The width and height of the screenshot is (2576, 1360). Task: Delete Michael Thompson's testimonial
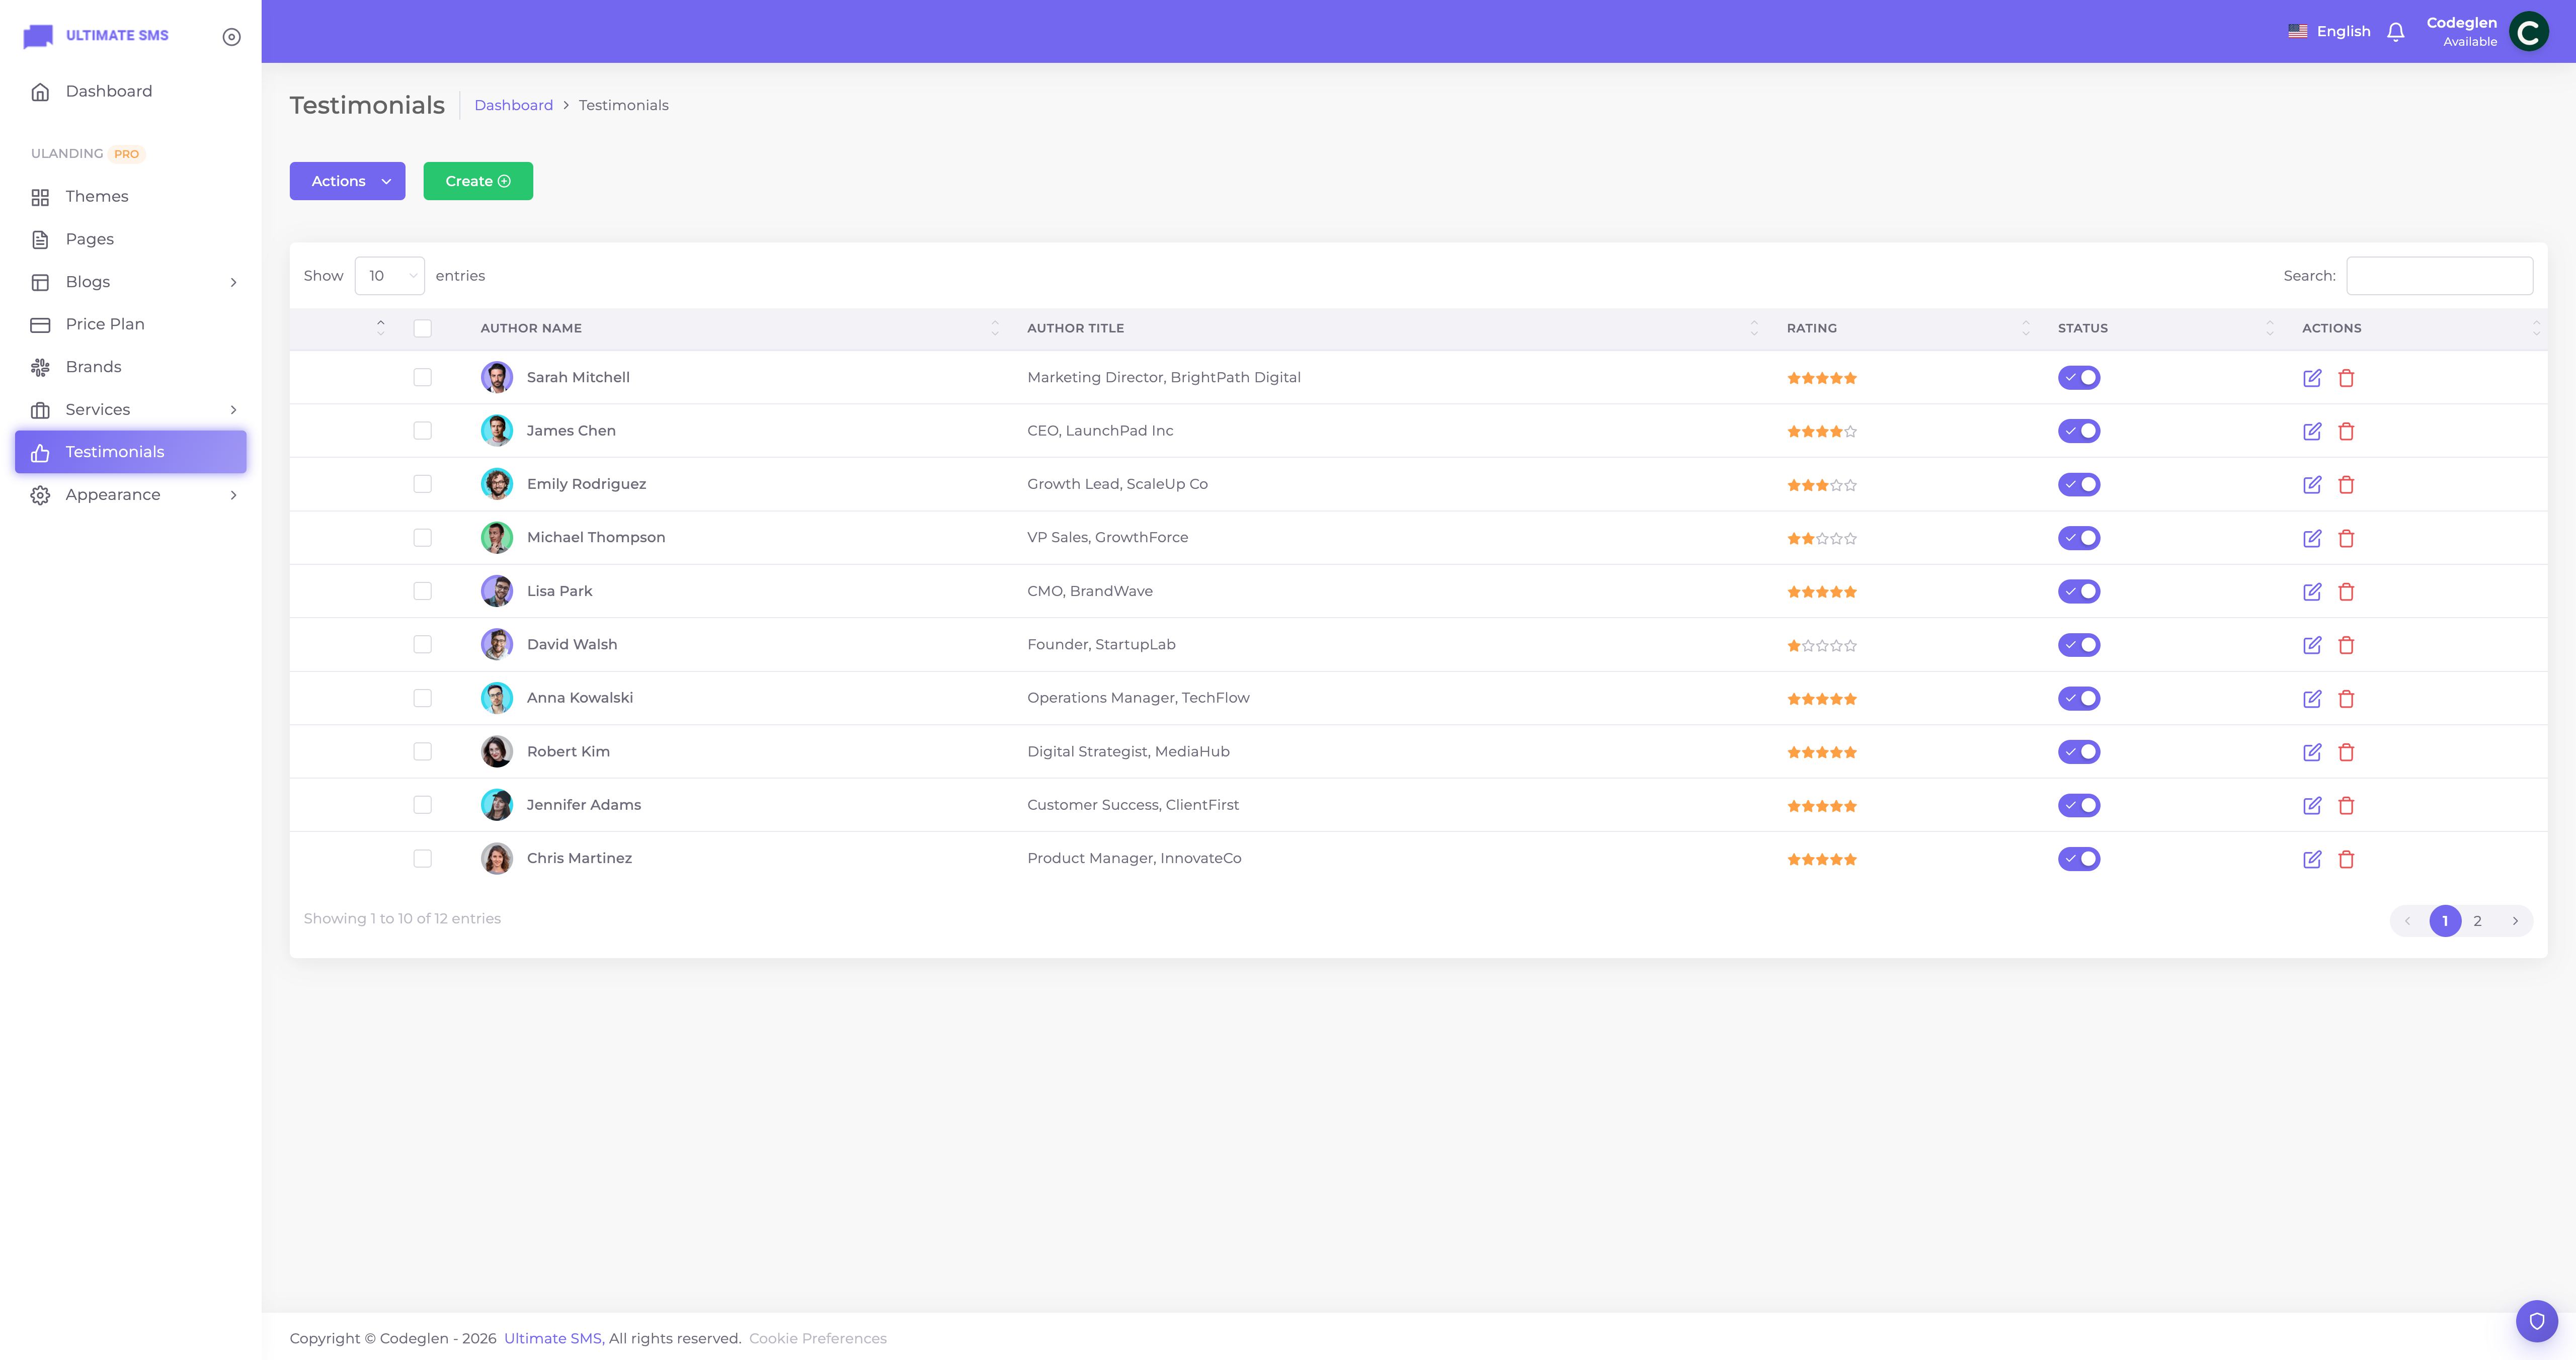point(2346,538)
